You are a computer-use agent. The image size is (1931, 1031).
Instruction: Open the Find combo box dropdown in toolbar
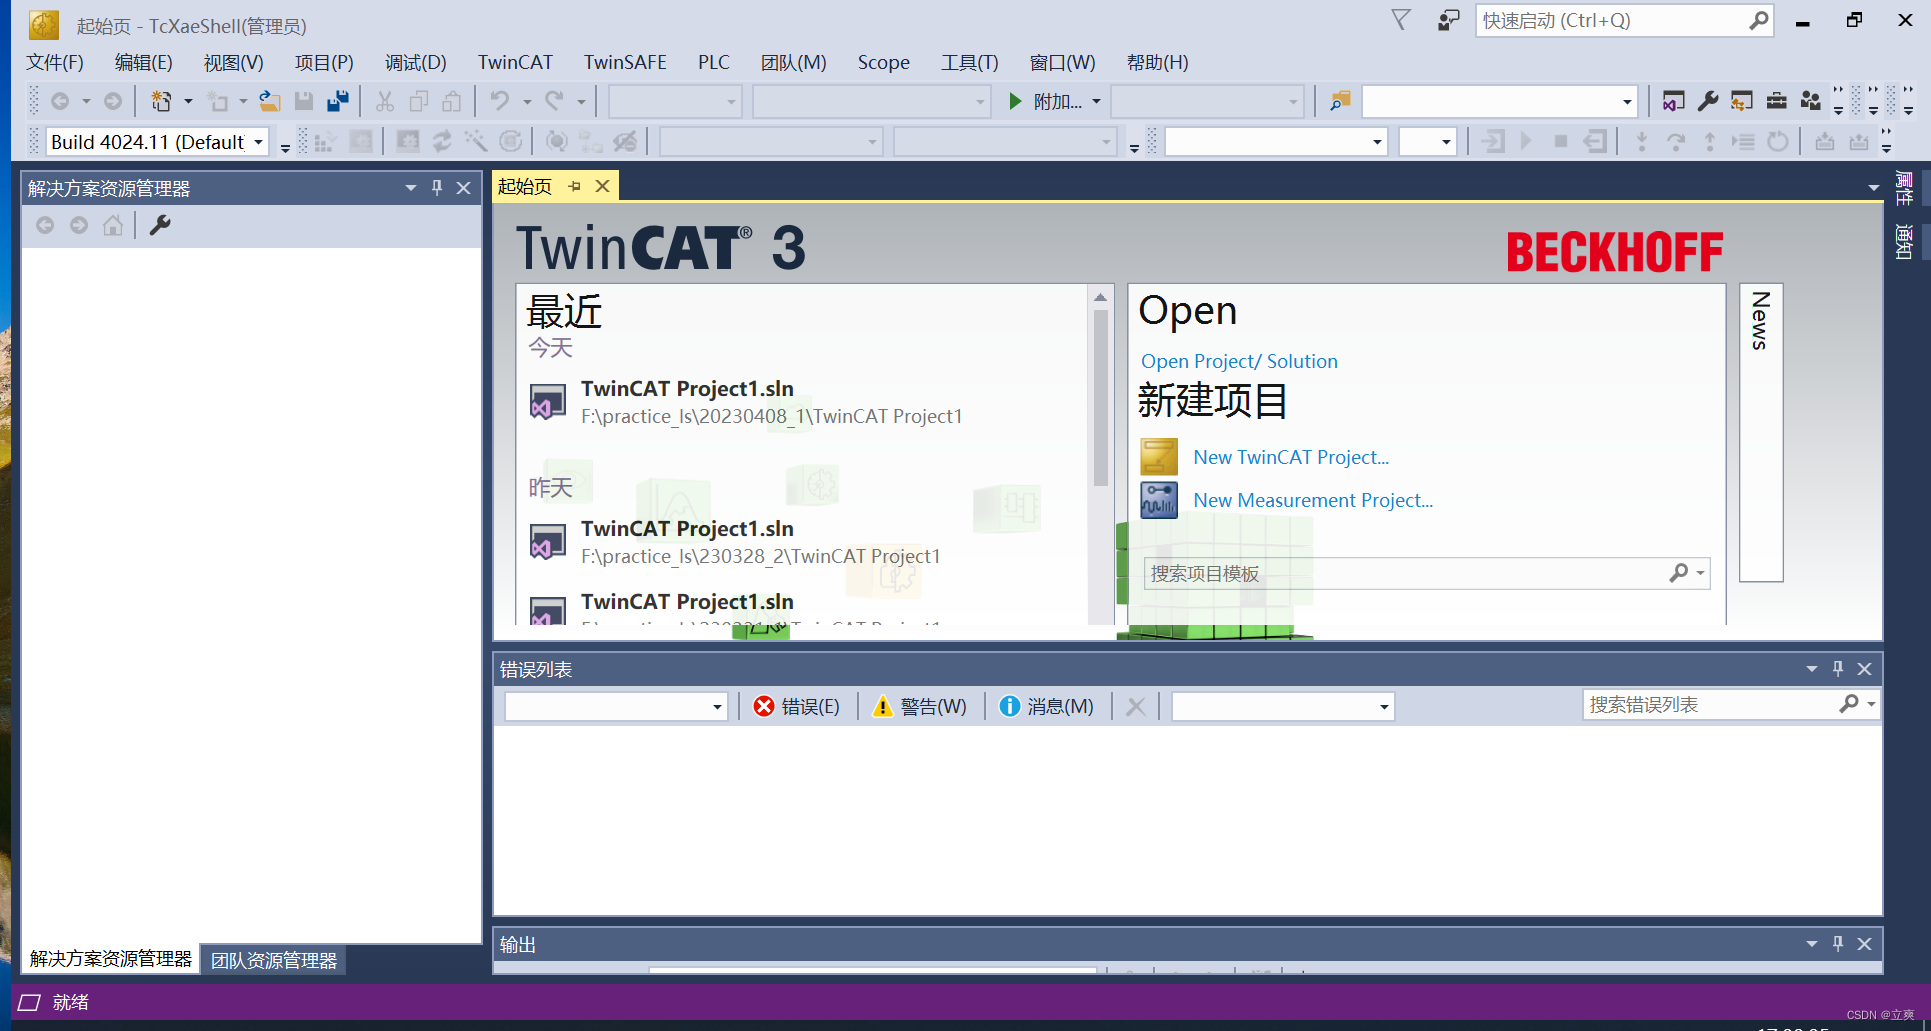coord(1627,101)
